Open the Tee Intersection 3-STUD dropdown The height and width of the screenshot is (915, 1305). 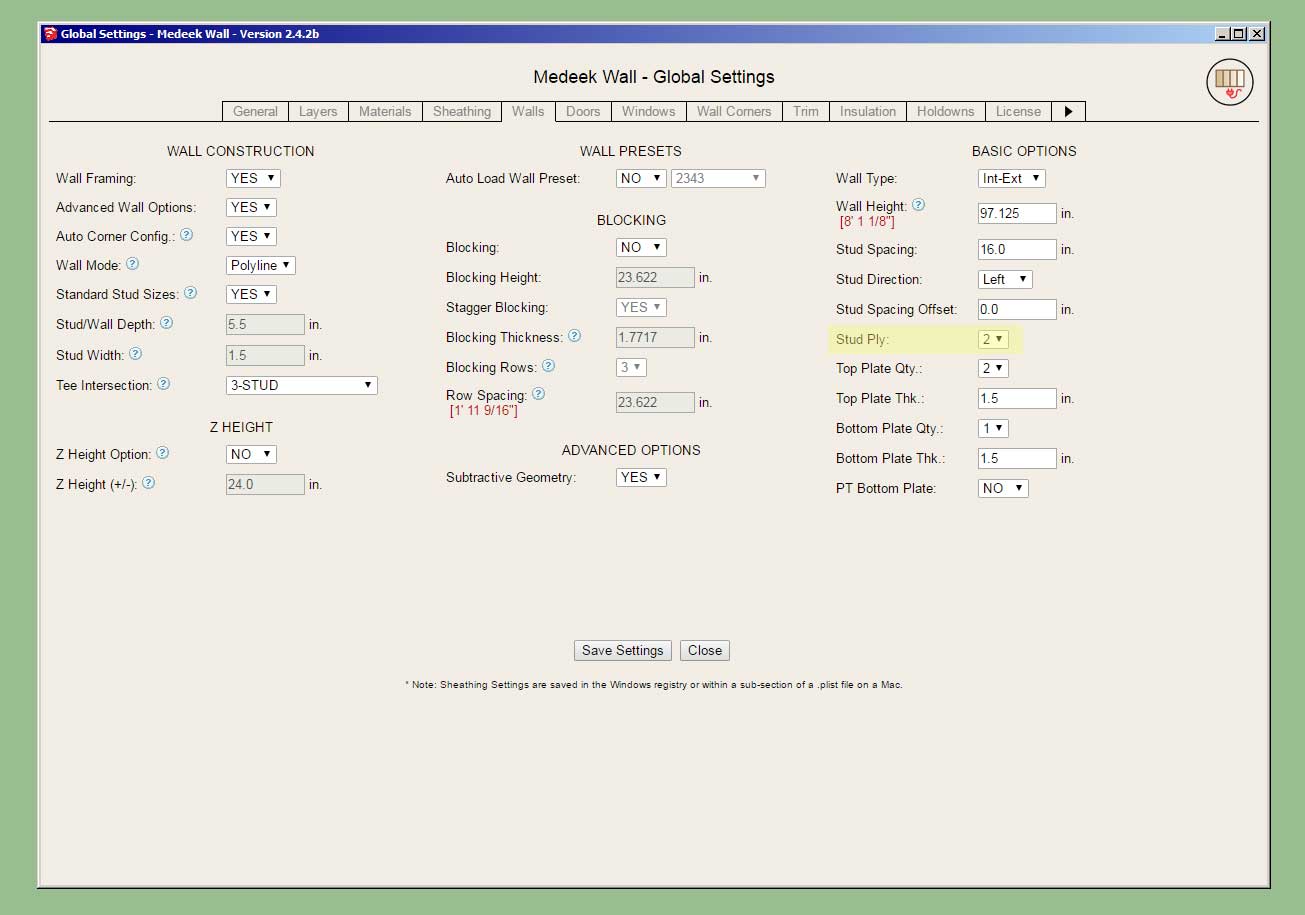pos(302,385)
